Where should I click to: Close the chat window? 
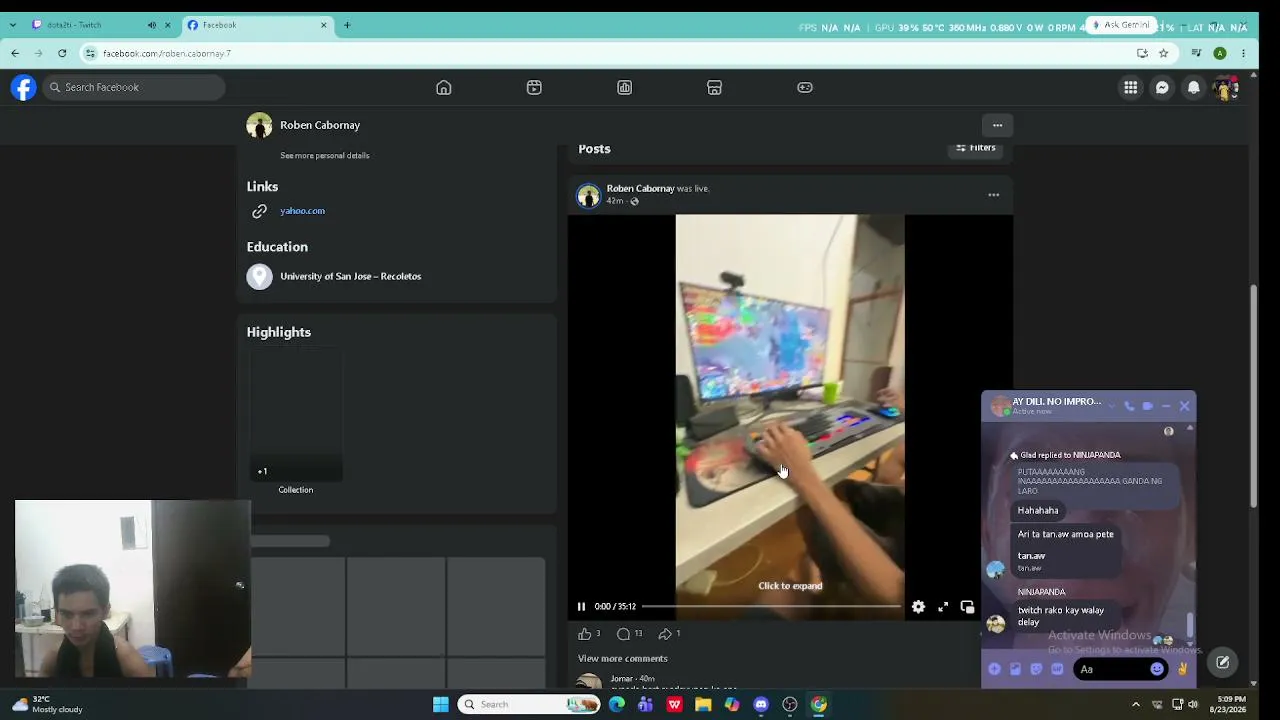pos(1185,406)
